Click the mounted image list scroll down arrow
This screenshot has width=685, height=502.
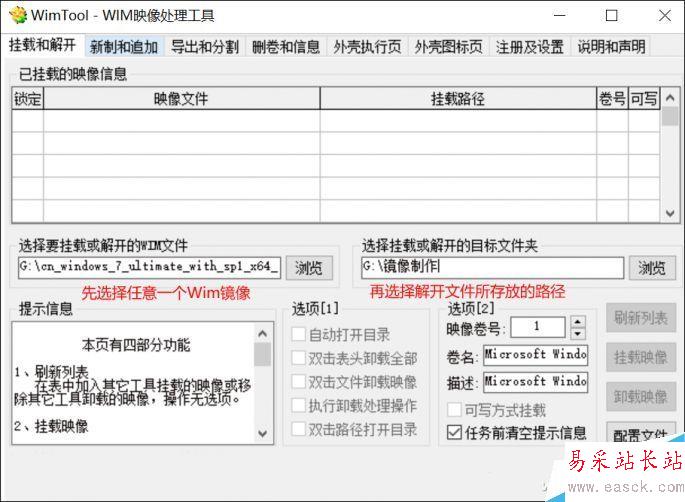point(670,213)
